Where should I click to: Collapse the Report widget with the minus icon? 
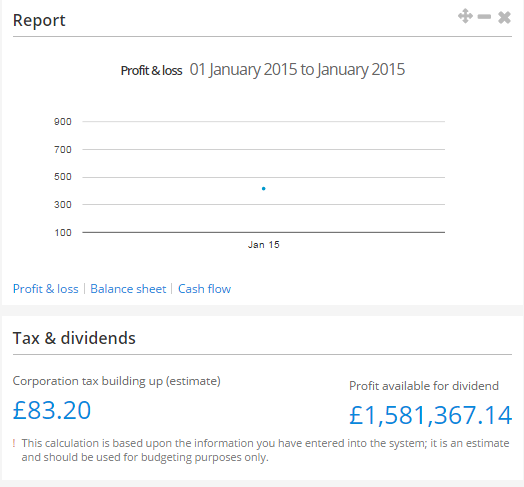click(484, 16)
